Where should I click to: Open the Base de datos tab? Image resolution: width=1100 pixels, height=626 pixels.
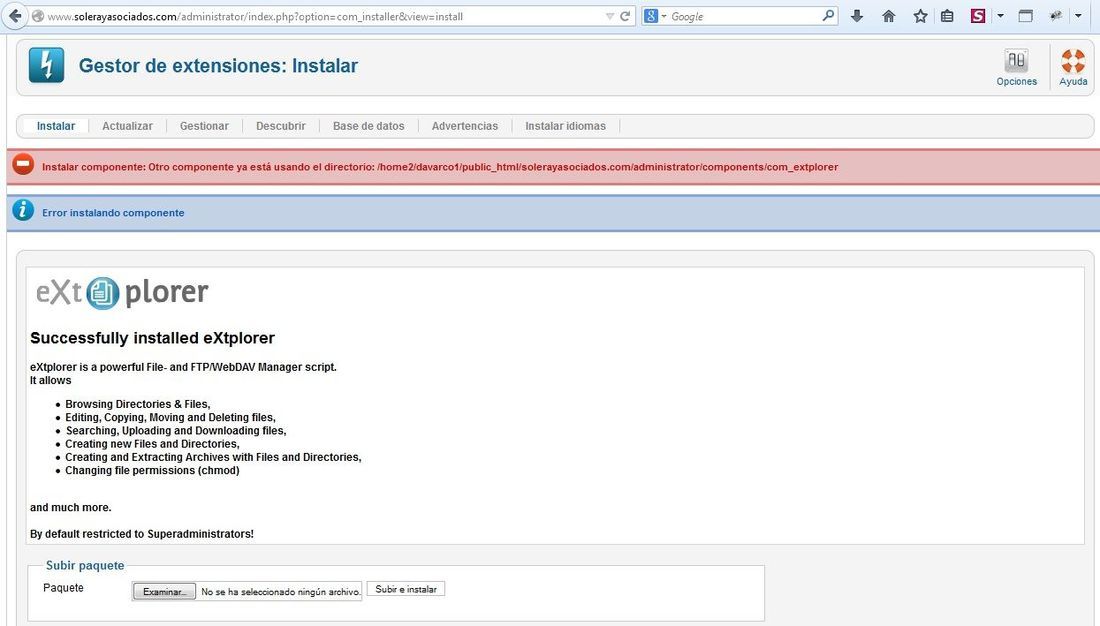pyautogui.click(x=368, y=126)
